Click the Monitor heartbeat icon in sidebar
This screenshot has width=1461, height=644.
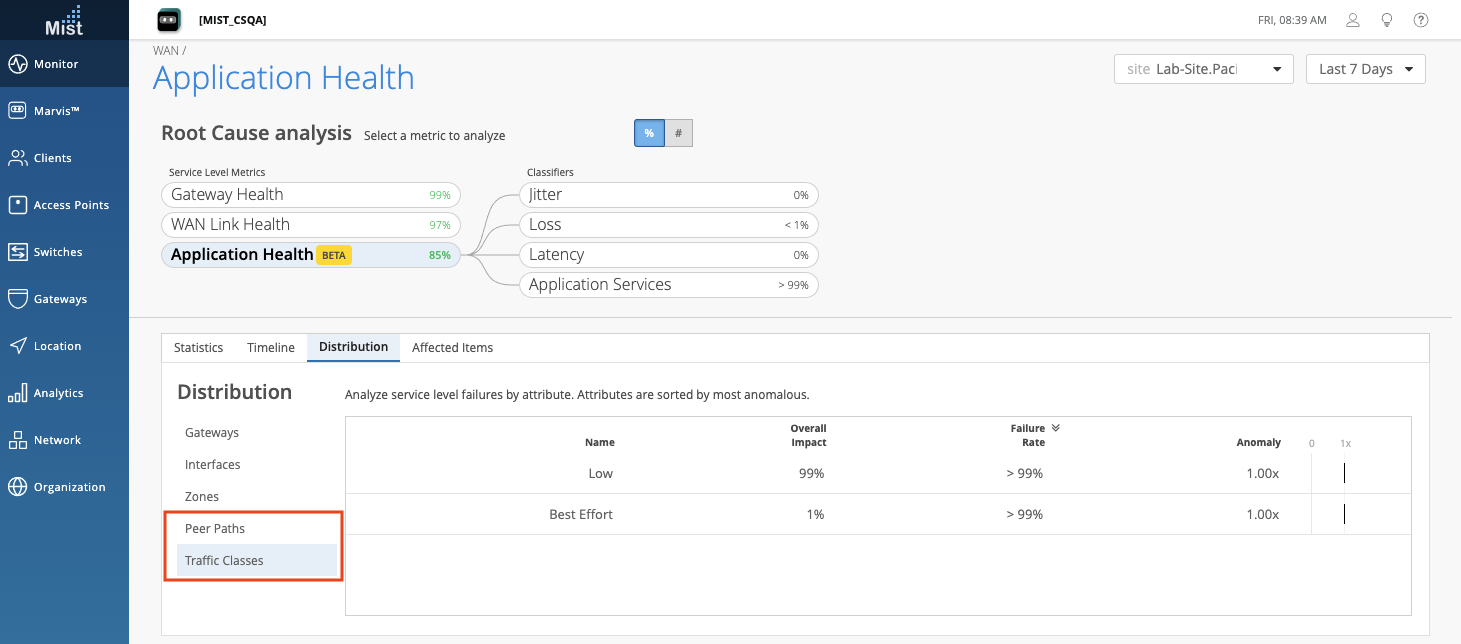(17, 64)
